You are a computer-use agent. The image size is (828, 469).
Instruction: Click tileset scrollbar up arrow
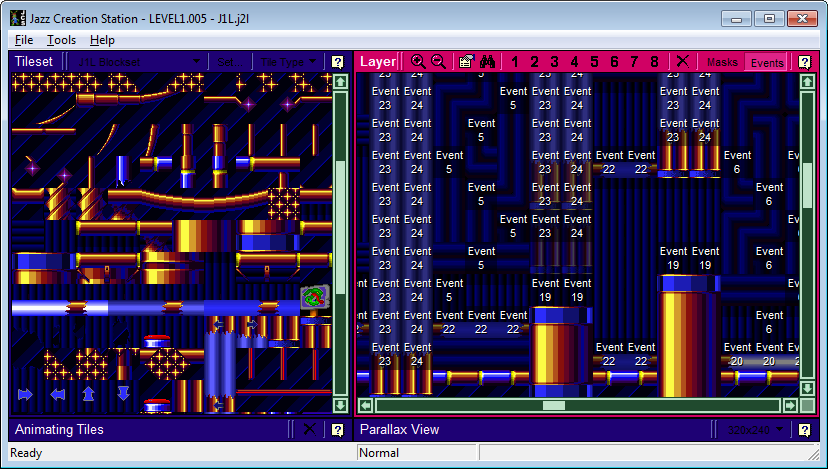(x=341, y=82)
